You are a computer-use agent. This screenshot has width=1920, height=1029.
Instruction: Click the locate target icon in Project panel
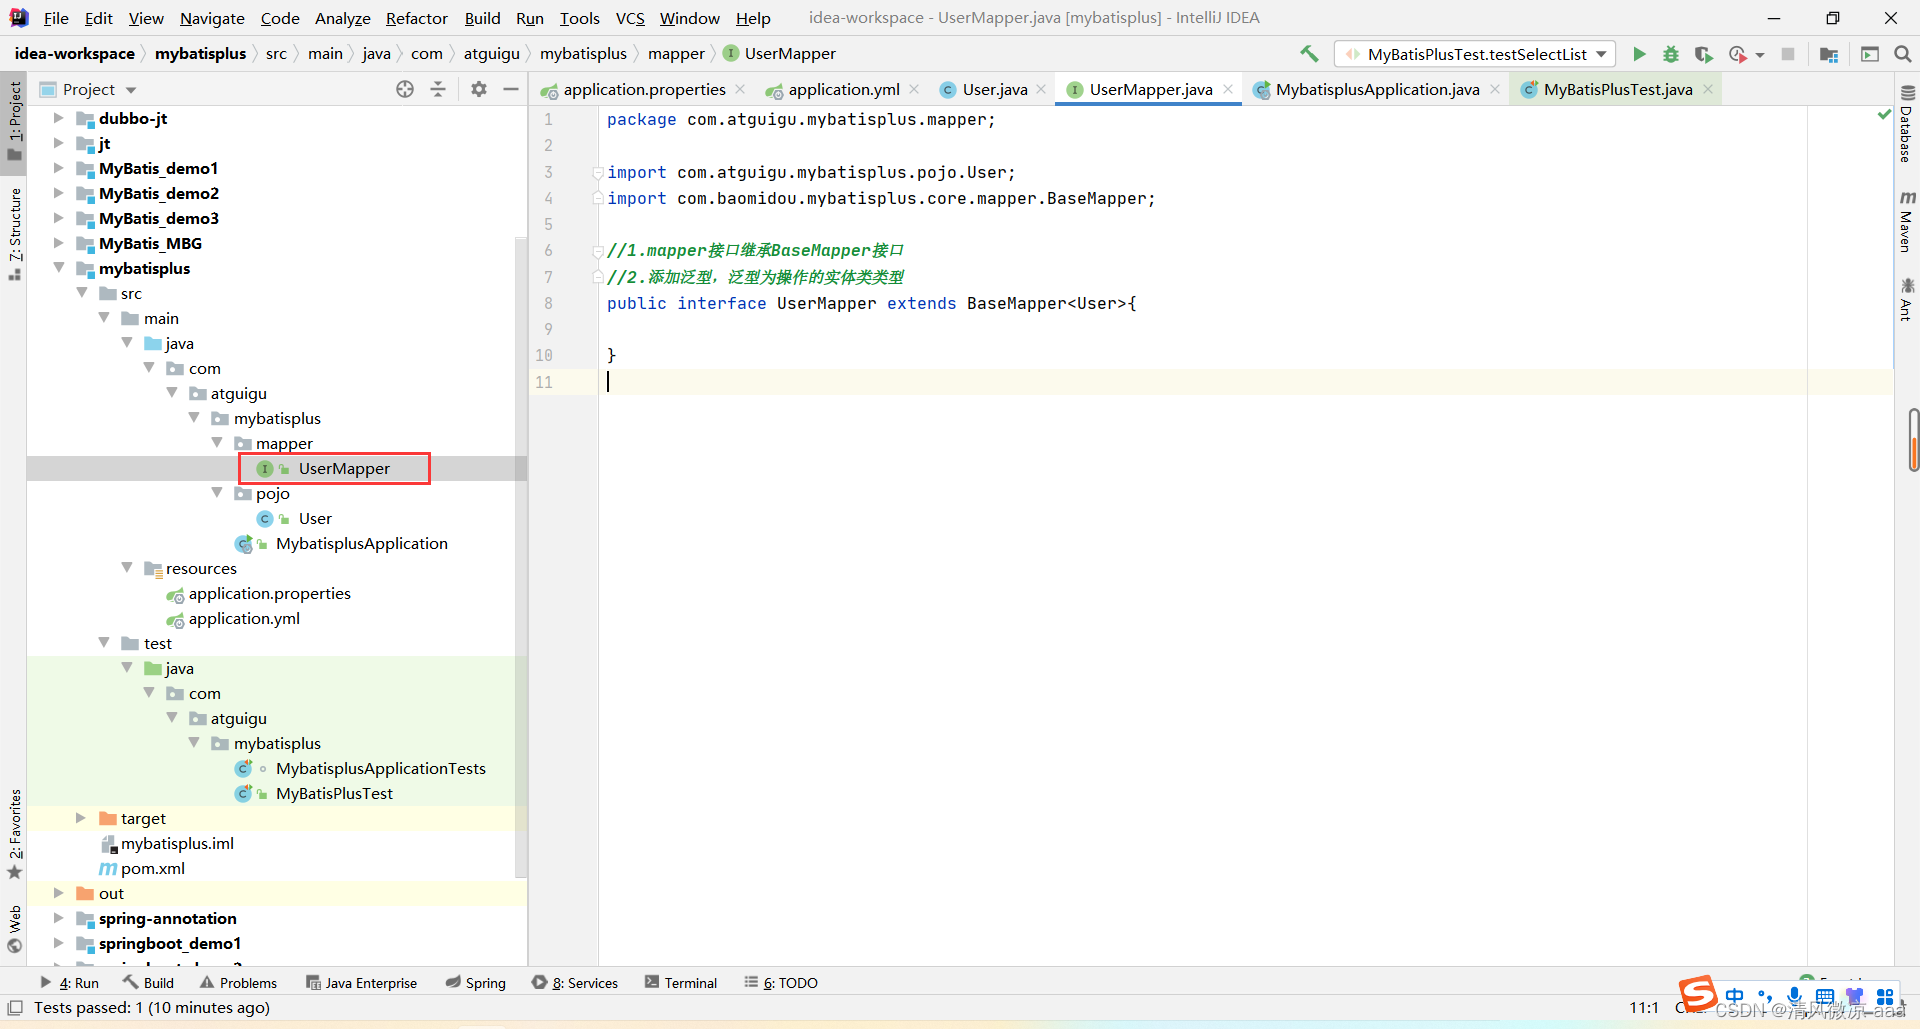pos(405,89)
